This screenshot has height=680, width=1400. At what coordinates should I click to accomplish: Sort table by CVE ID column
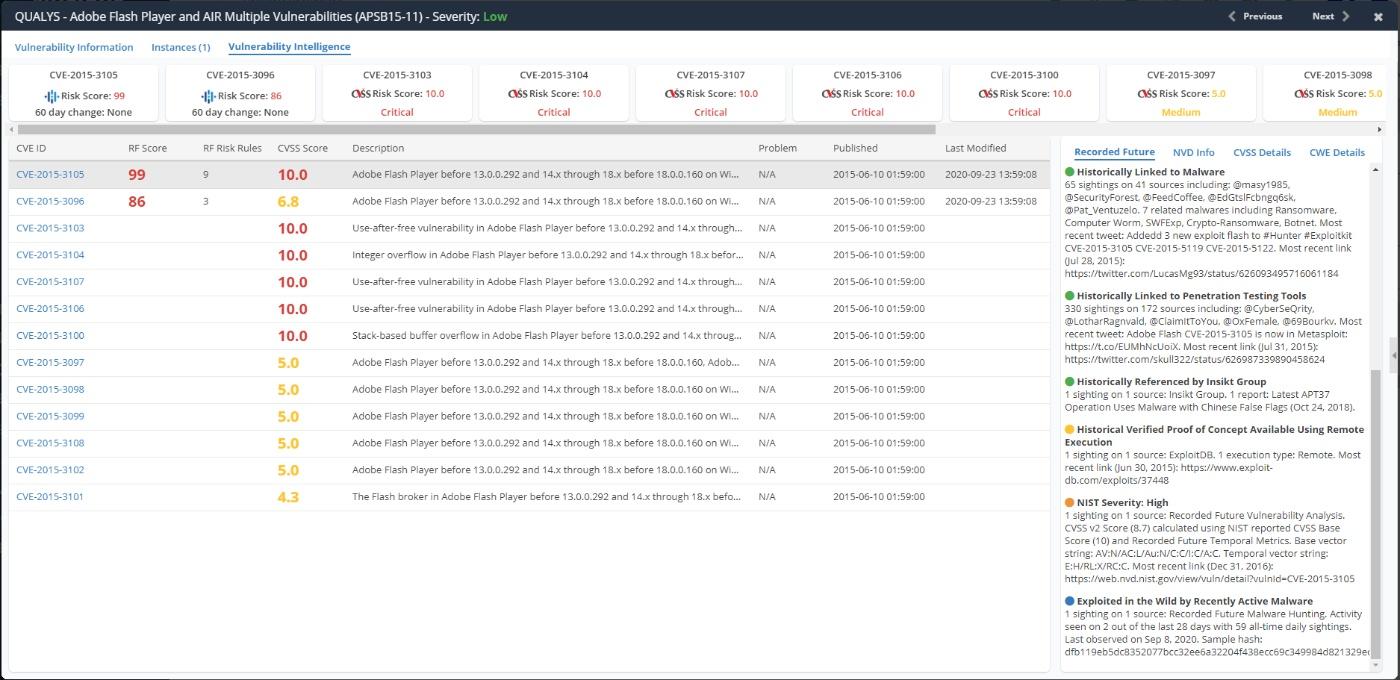click(x=32, y=148)
